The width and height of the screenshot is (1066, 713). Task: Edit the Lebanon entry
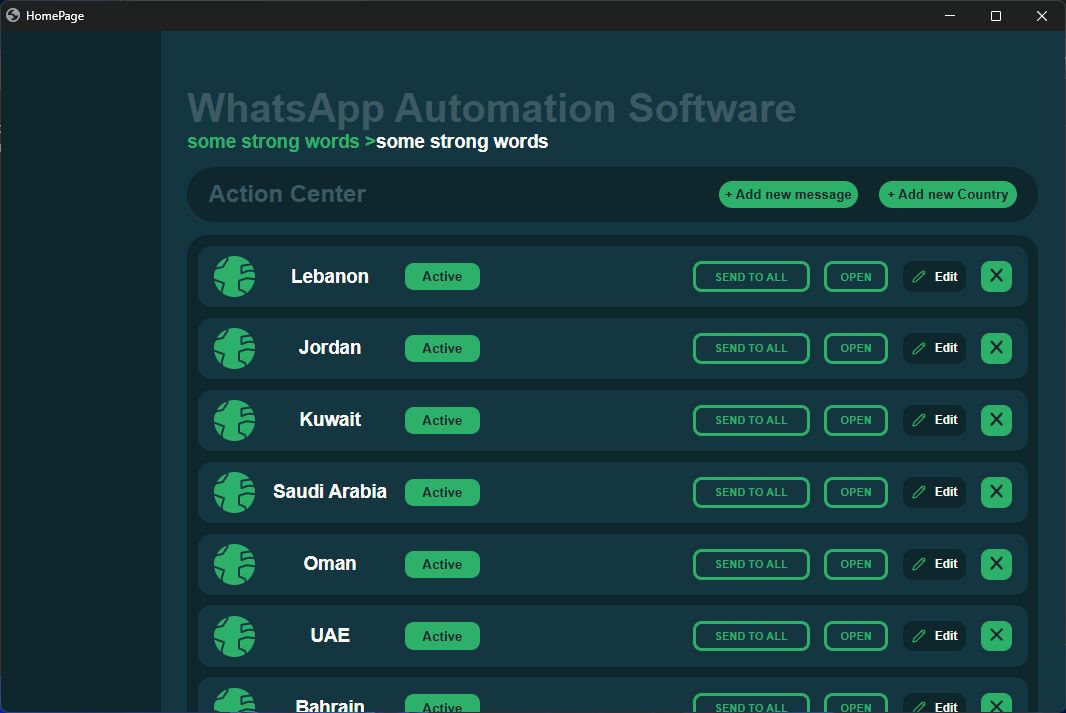[x=934, y=277]
